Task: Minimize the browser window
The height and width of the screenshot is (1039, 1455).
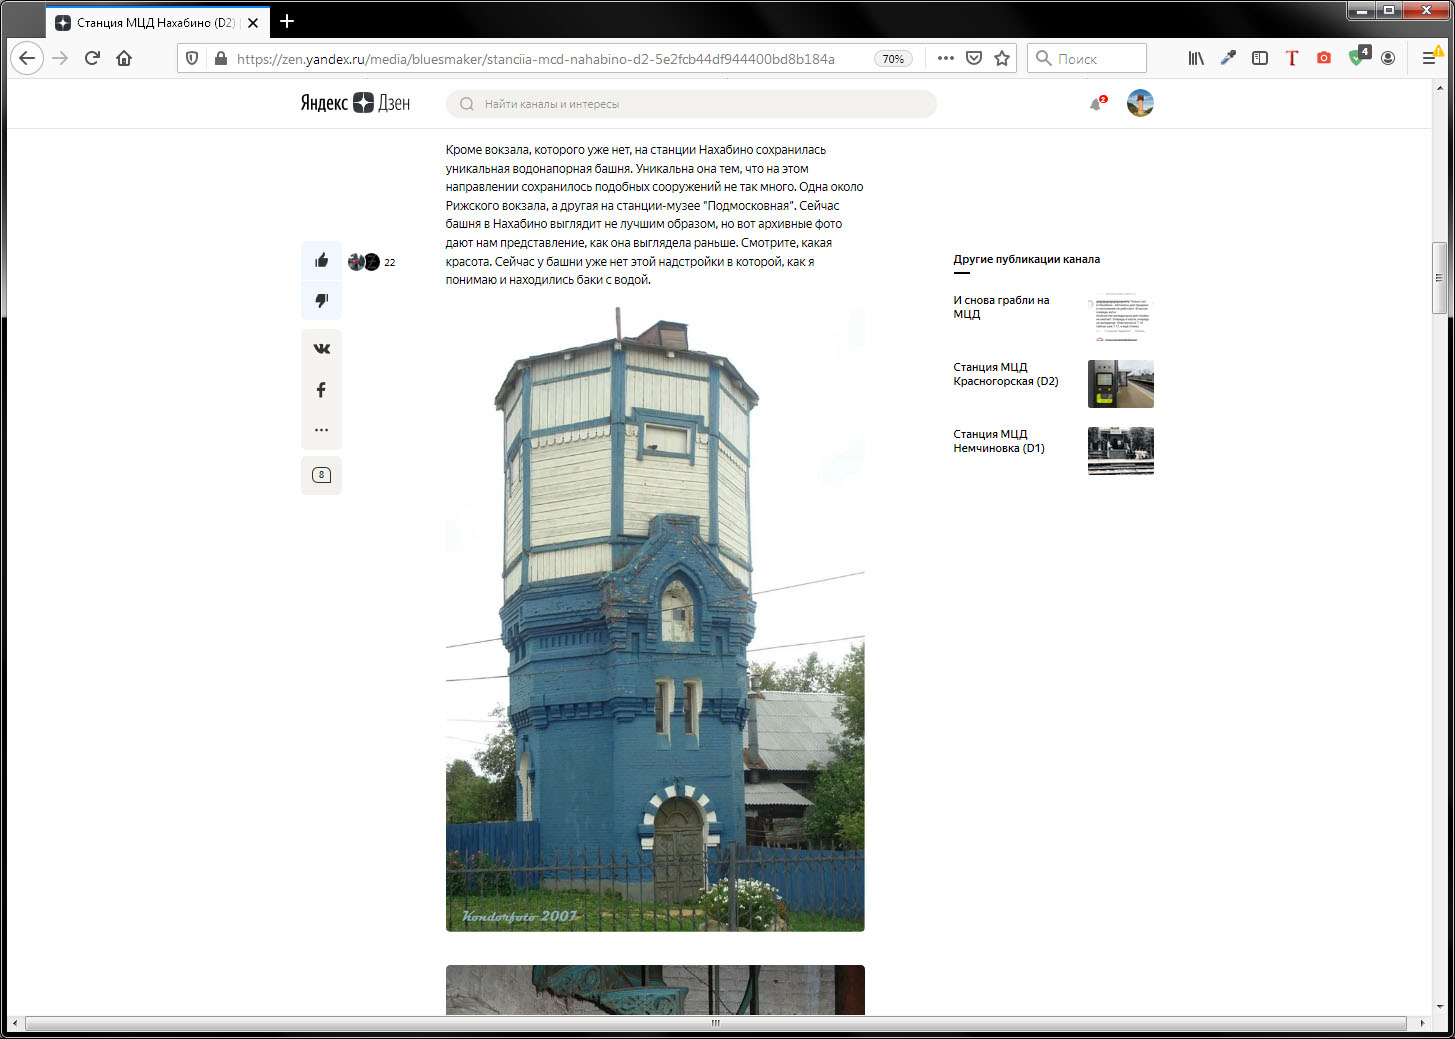Action: point(1361,11)
